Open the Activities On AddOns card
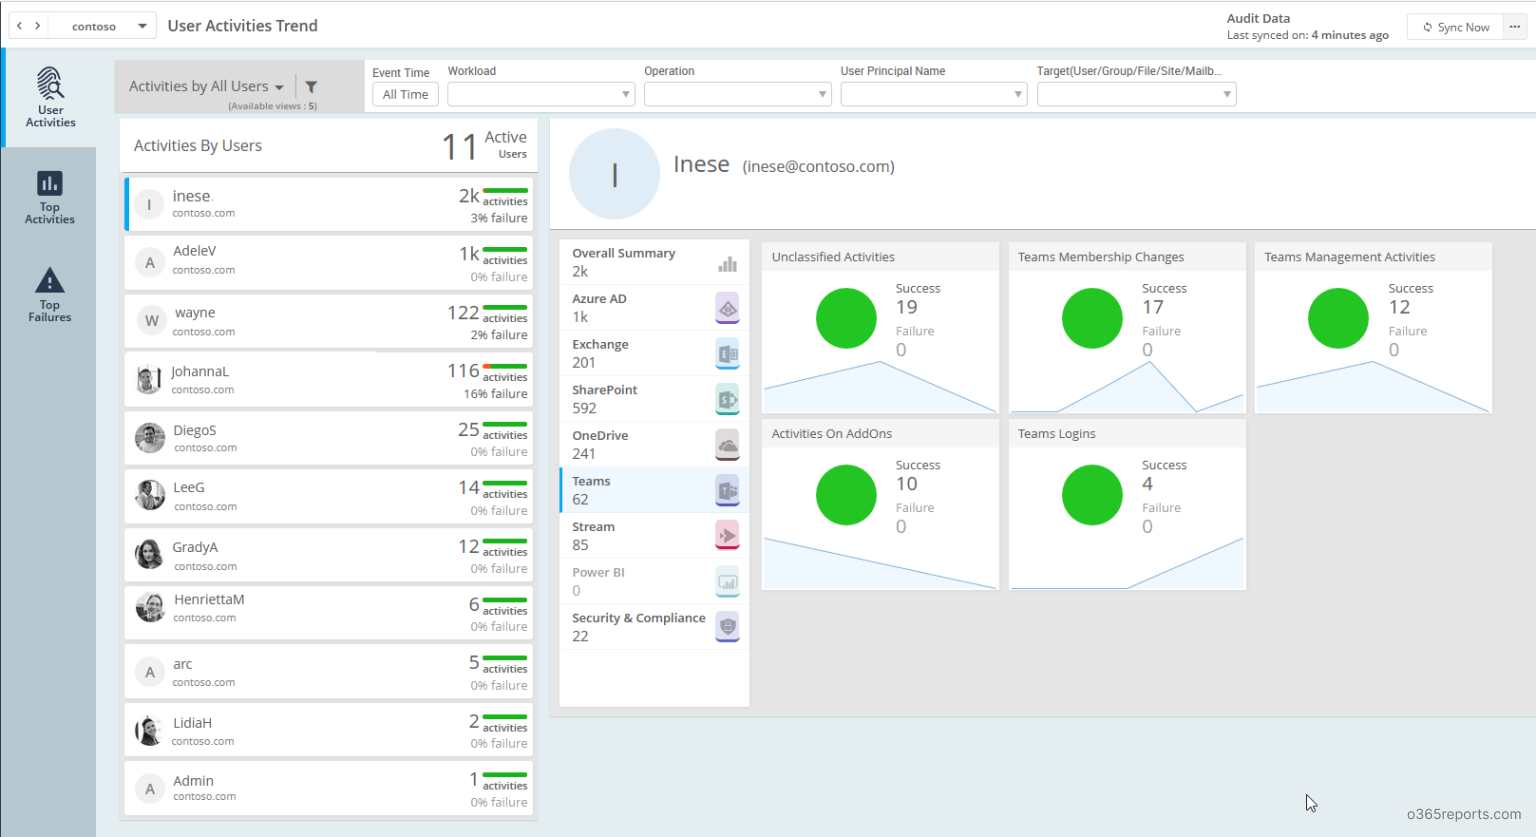 click(880, 504)
